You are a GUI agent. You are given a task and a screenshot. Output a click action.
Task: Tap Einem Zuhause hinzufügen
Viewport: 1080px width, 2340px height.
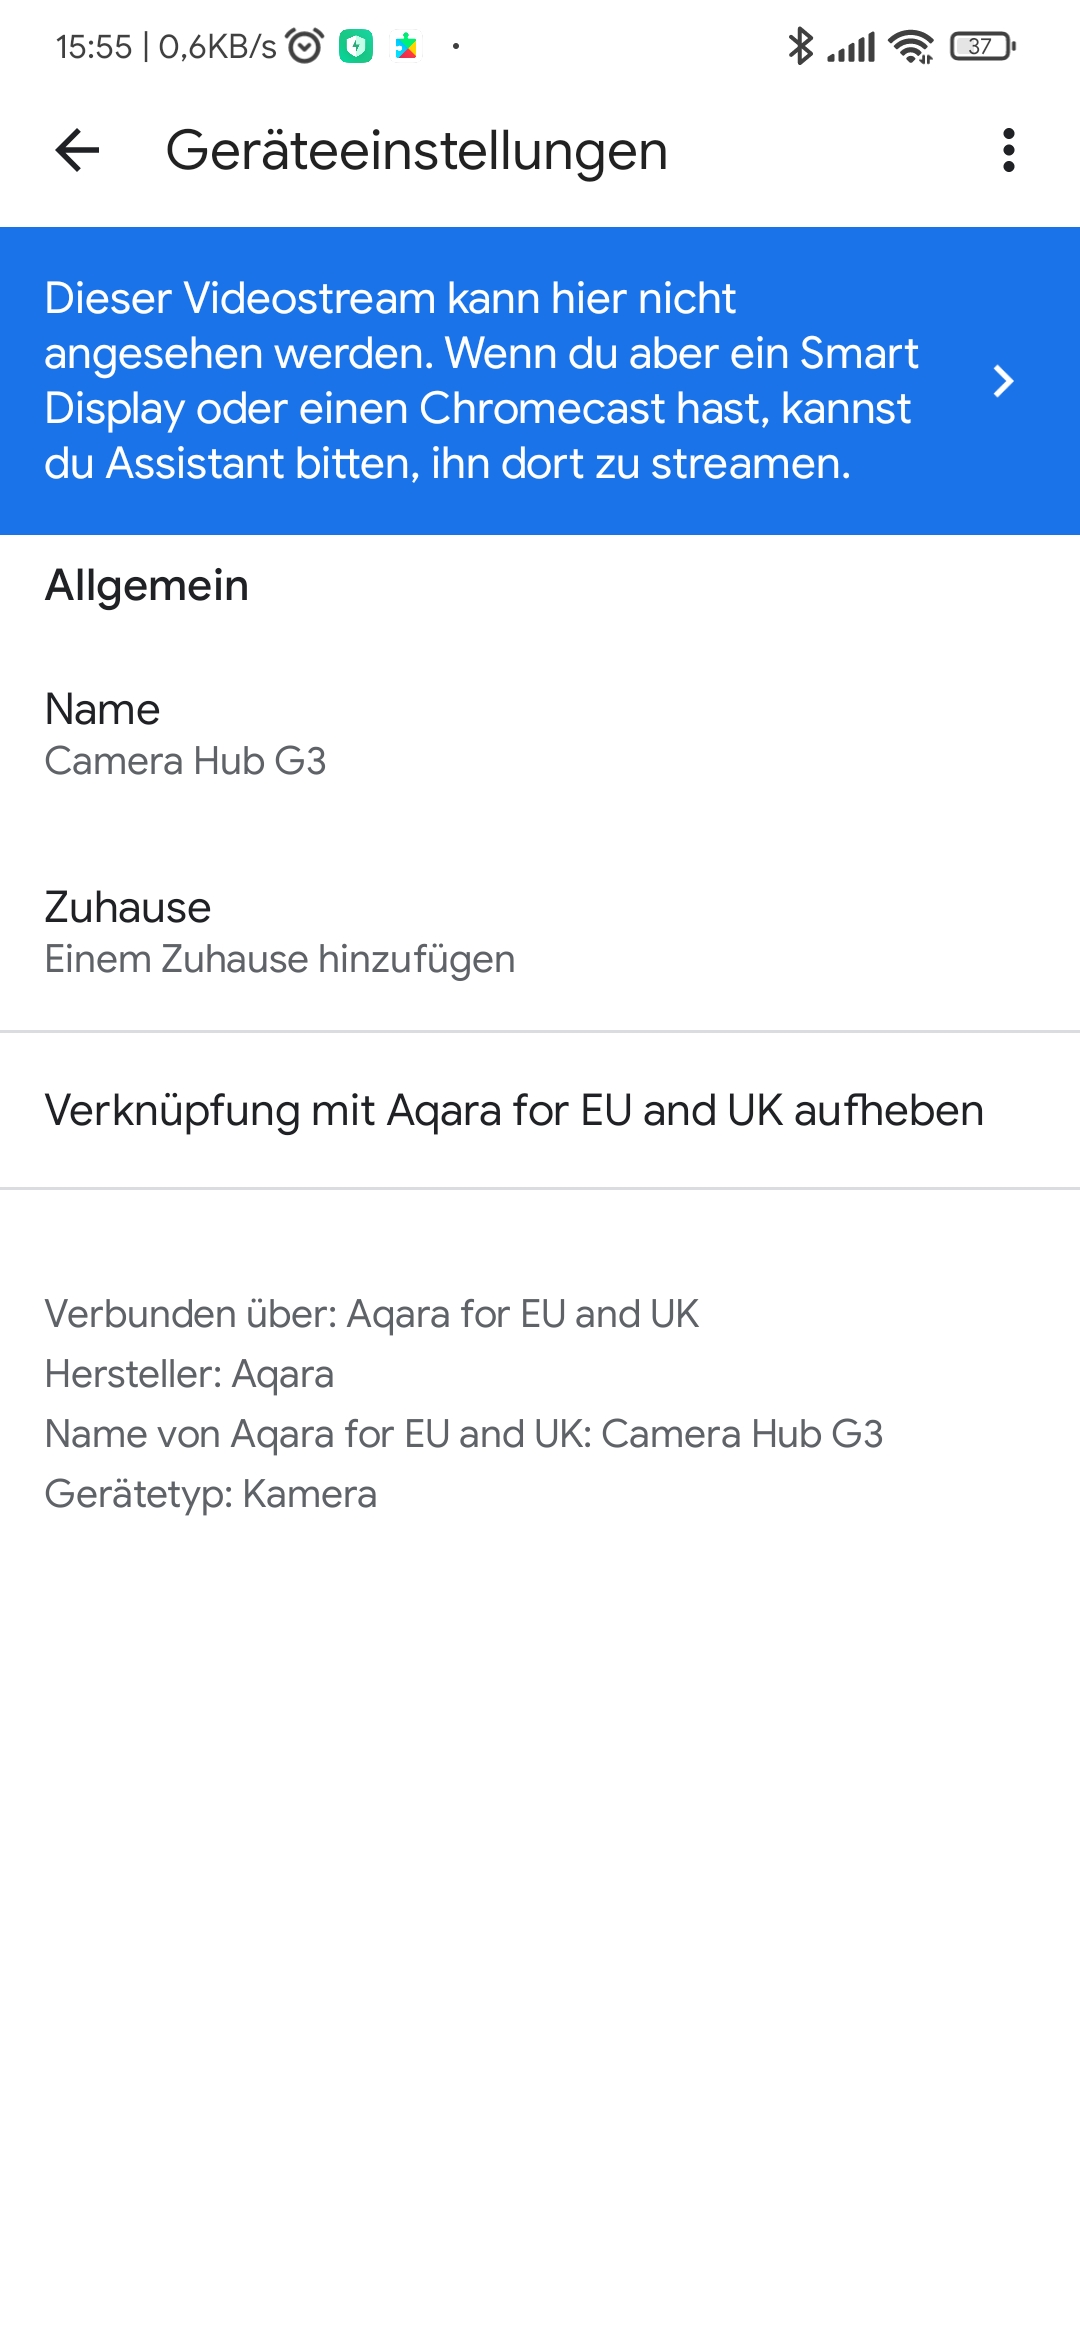[x=280, y=959]
